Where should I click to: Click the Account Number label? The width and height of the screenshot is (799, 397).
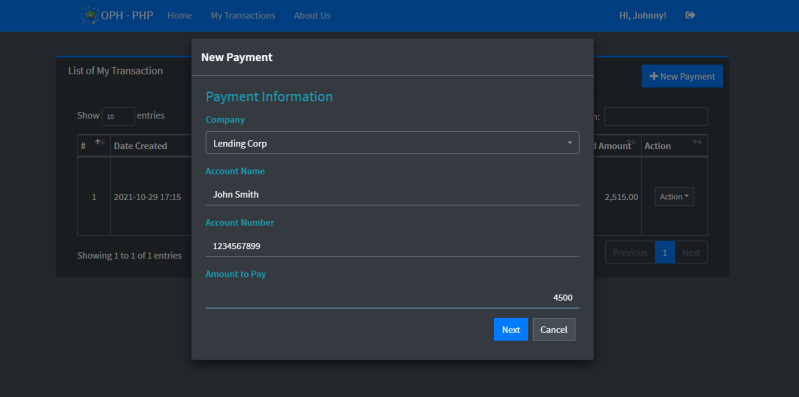click(240, 223)
